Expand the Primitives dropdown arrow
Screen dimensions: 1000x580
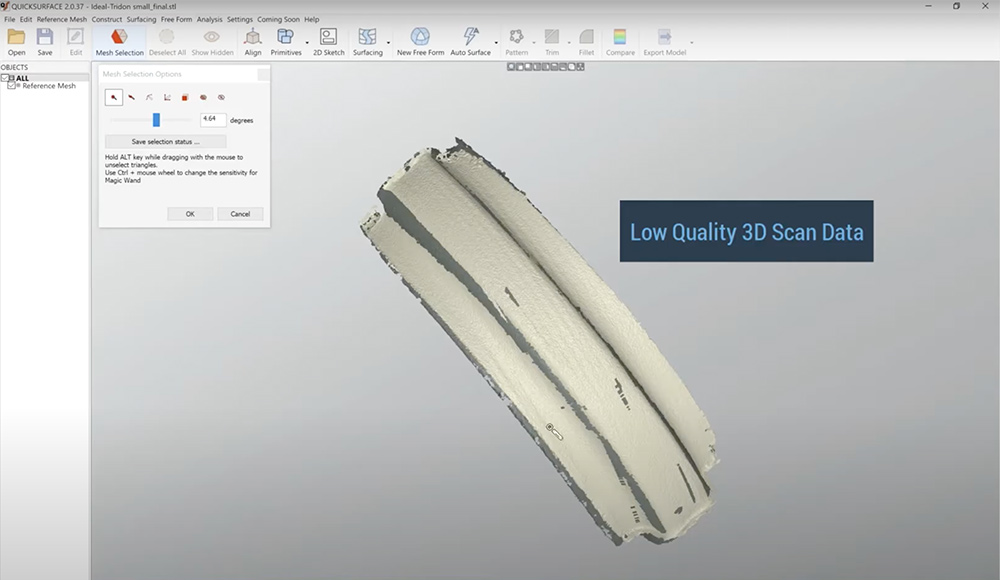(x=306, y=42)
